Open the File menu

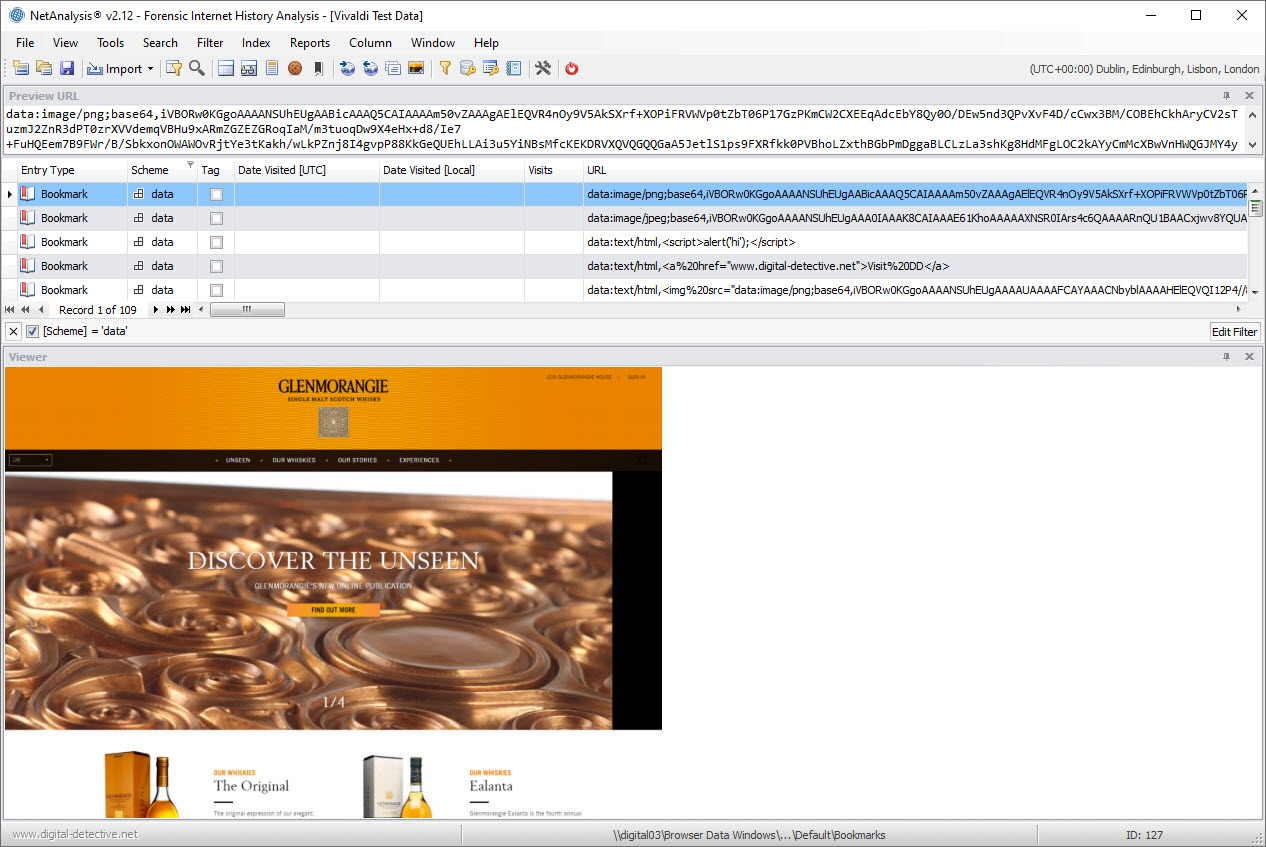point(25,43)
